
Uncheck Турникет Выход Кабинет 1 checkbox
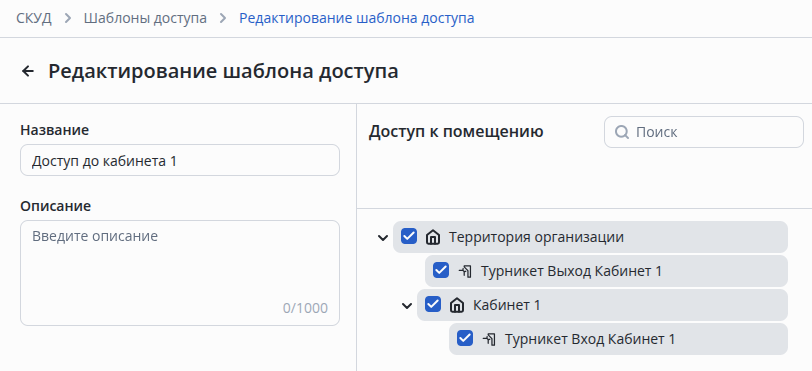[441, 270]
